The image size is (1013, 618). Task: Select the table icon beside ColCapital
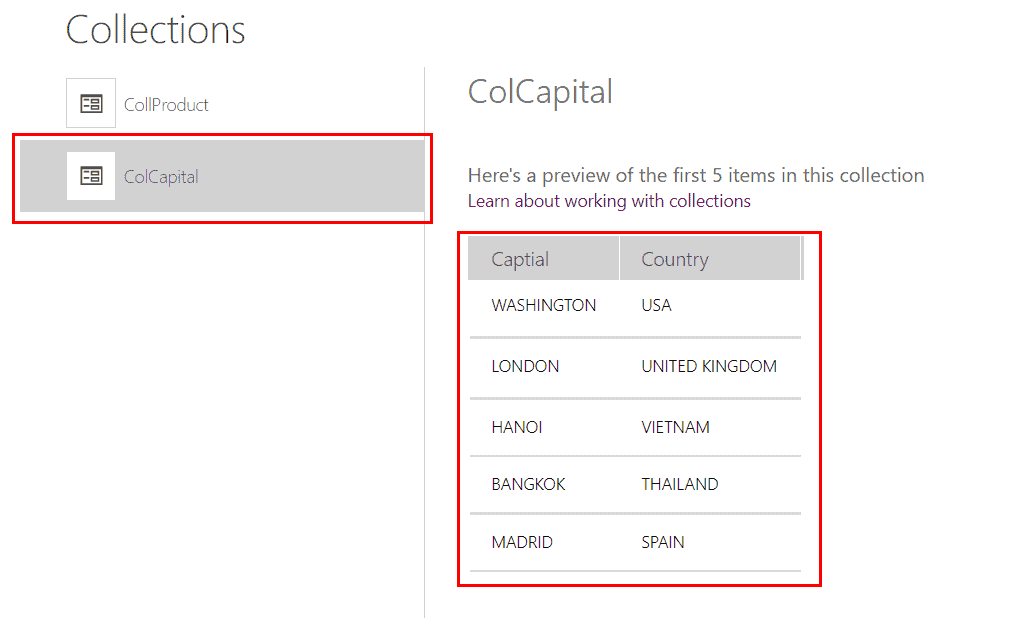[89, 176]
